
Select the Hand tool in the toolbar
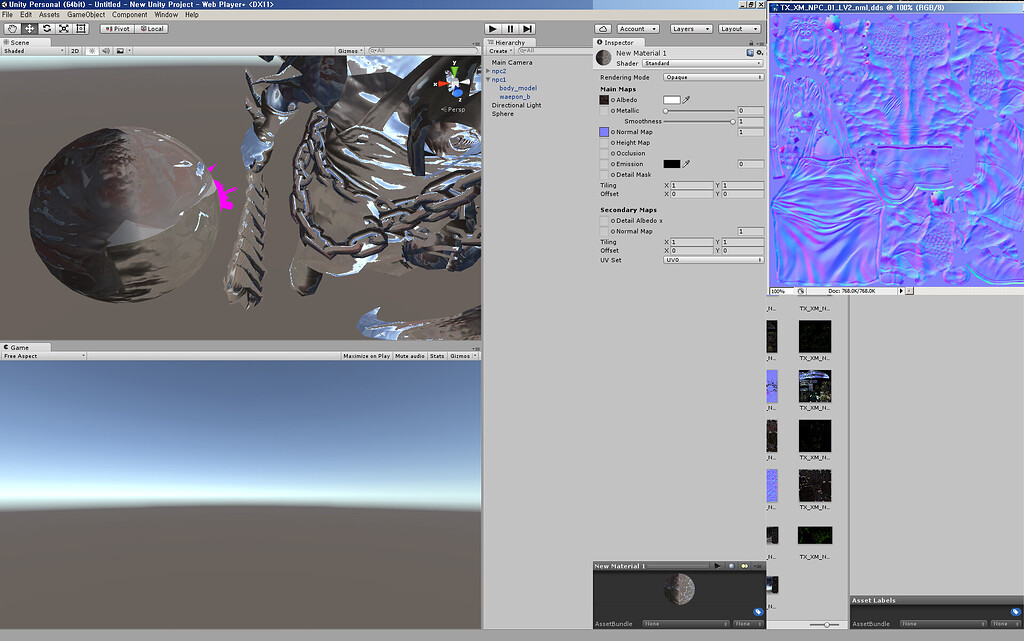click(x=12, y=29)
